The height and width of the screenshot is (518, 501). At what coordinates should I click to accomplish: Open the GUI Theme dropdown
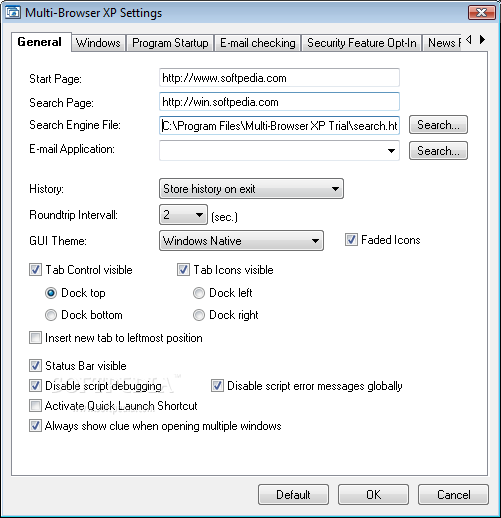[x=241, y=240]
